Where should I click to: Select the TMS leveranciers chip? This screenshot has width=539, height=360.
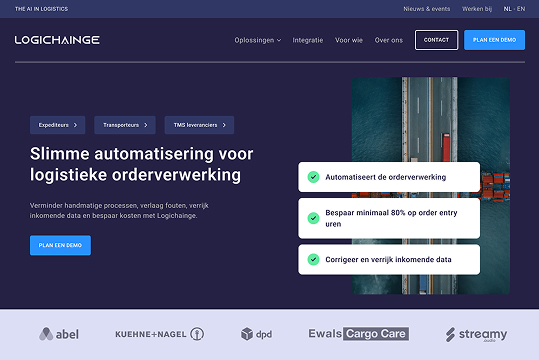click(x=199, y=125)
